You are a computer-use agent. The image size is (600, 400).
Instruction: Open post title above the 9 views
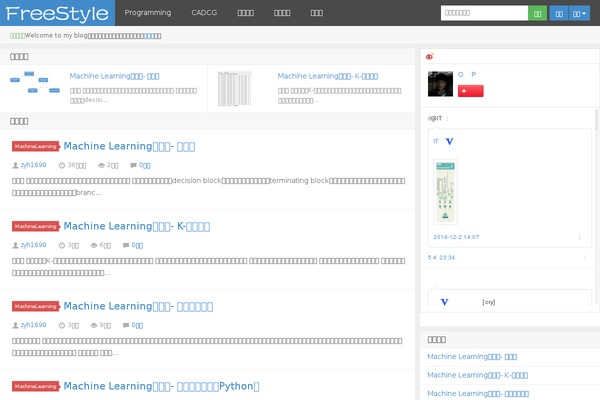pos(138,306)
